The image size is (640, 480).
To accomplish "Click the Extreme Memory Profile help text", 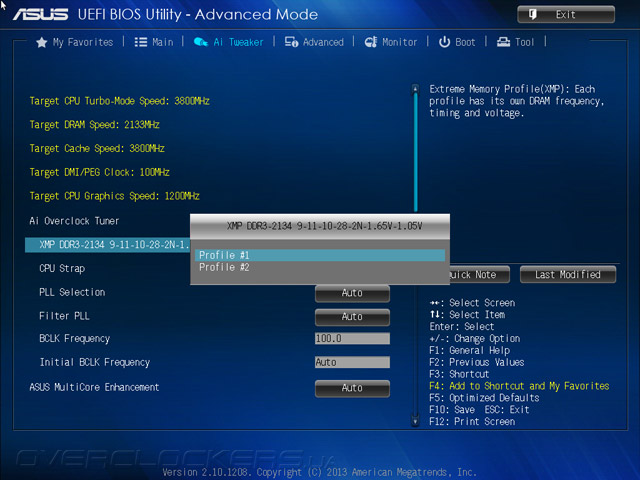I will [516, 101].
